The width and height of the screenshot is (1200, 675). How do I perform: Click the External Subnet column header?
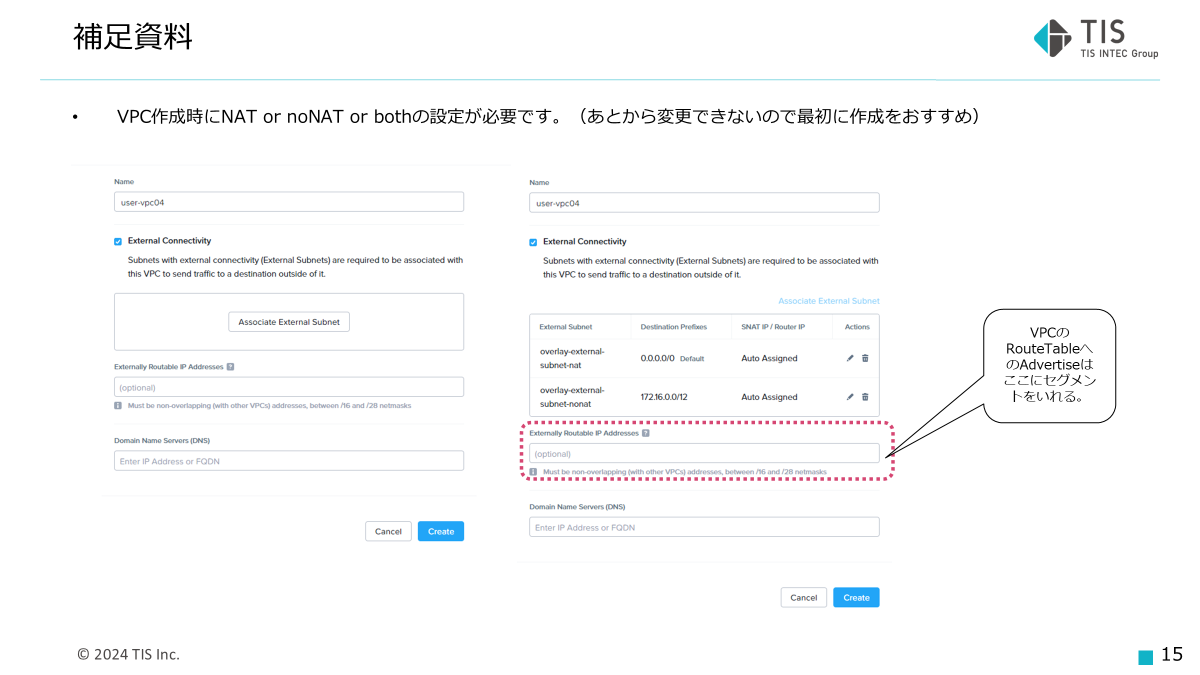click(x=566, y=327)
